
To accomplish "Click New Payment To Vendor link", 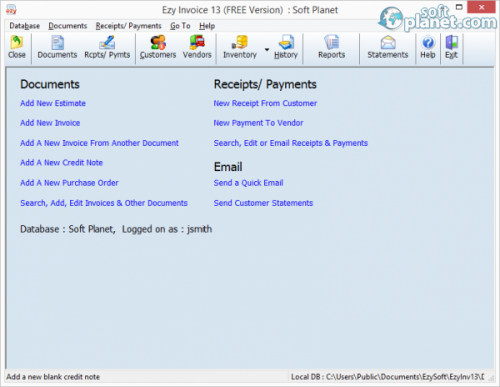I will point(258,123).
